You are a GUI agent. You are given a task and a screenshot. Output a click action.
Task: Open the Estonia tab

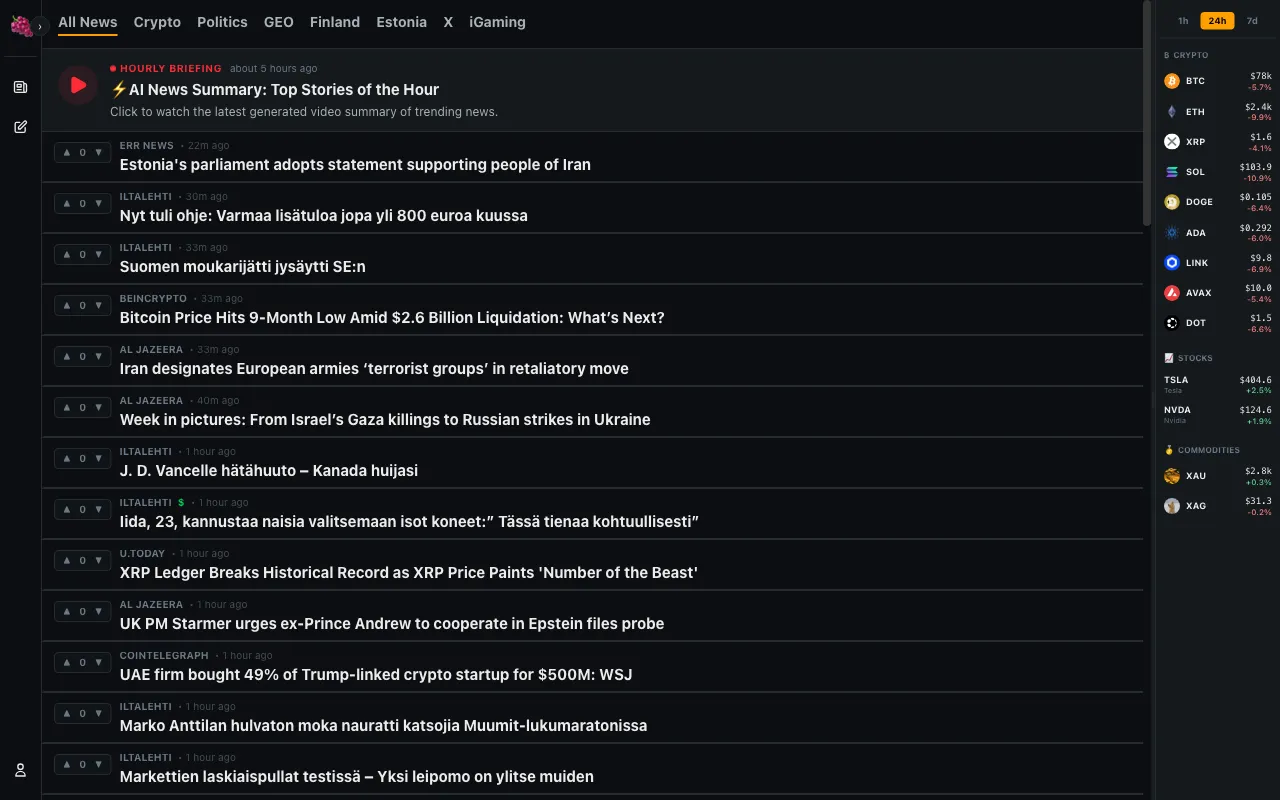[x=402, y=22]
